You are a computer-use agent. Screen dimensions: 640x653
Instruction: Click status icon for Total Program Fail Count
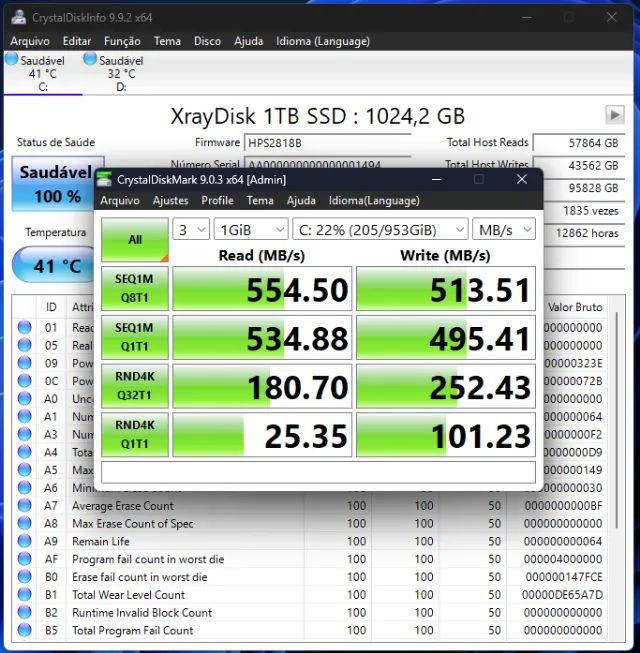coord(25,630)
